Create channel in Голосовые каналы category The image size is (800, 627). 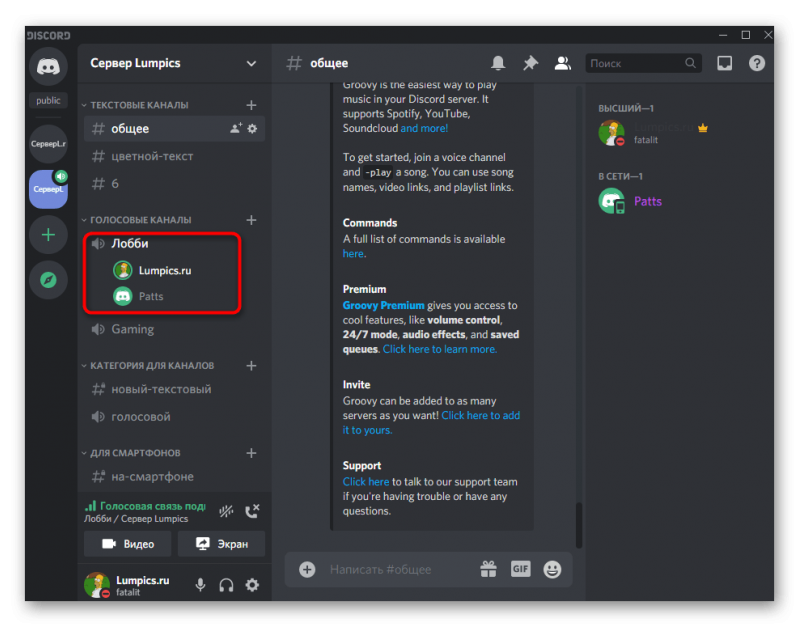252,220
